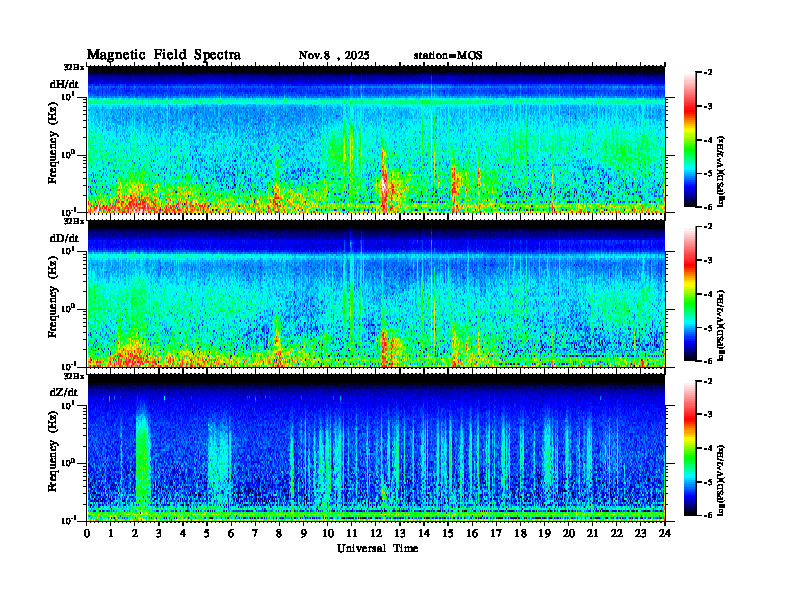Click hour 20 on the Universal Time axis
This screenshot has width=792, height=612.
point(569,534)
